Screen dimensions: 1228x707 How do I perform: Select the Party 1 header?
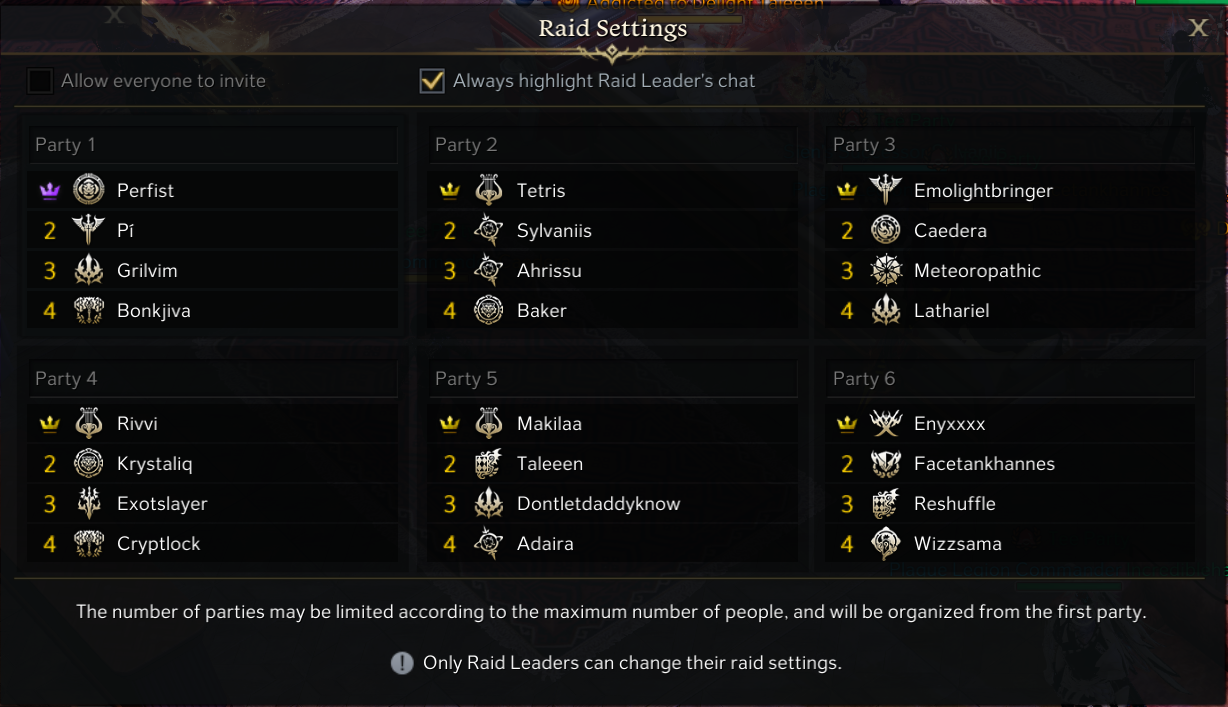[x=66, y=145]
